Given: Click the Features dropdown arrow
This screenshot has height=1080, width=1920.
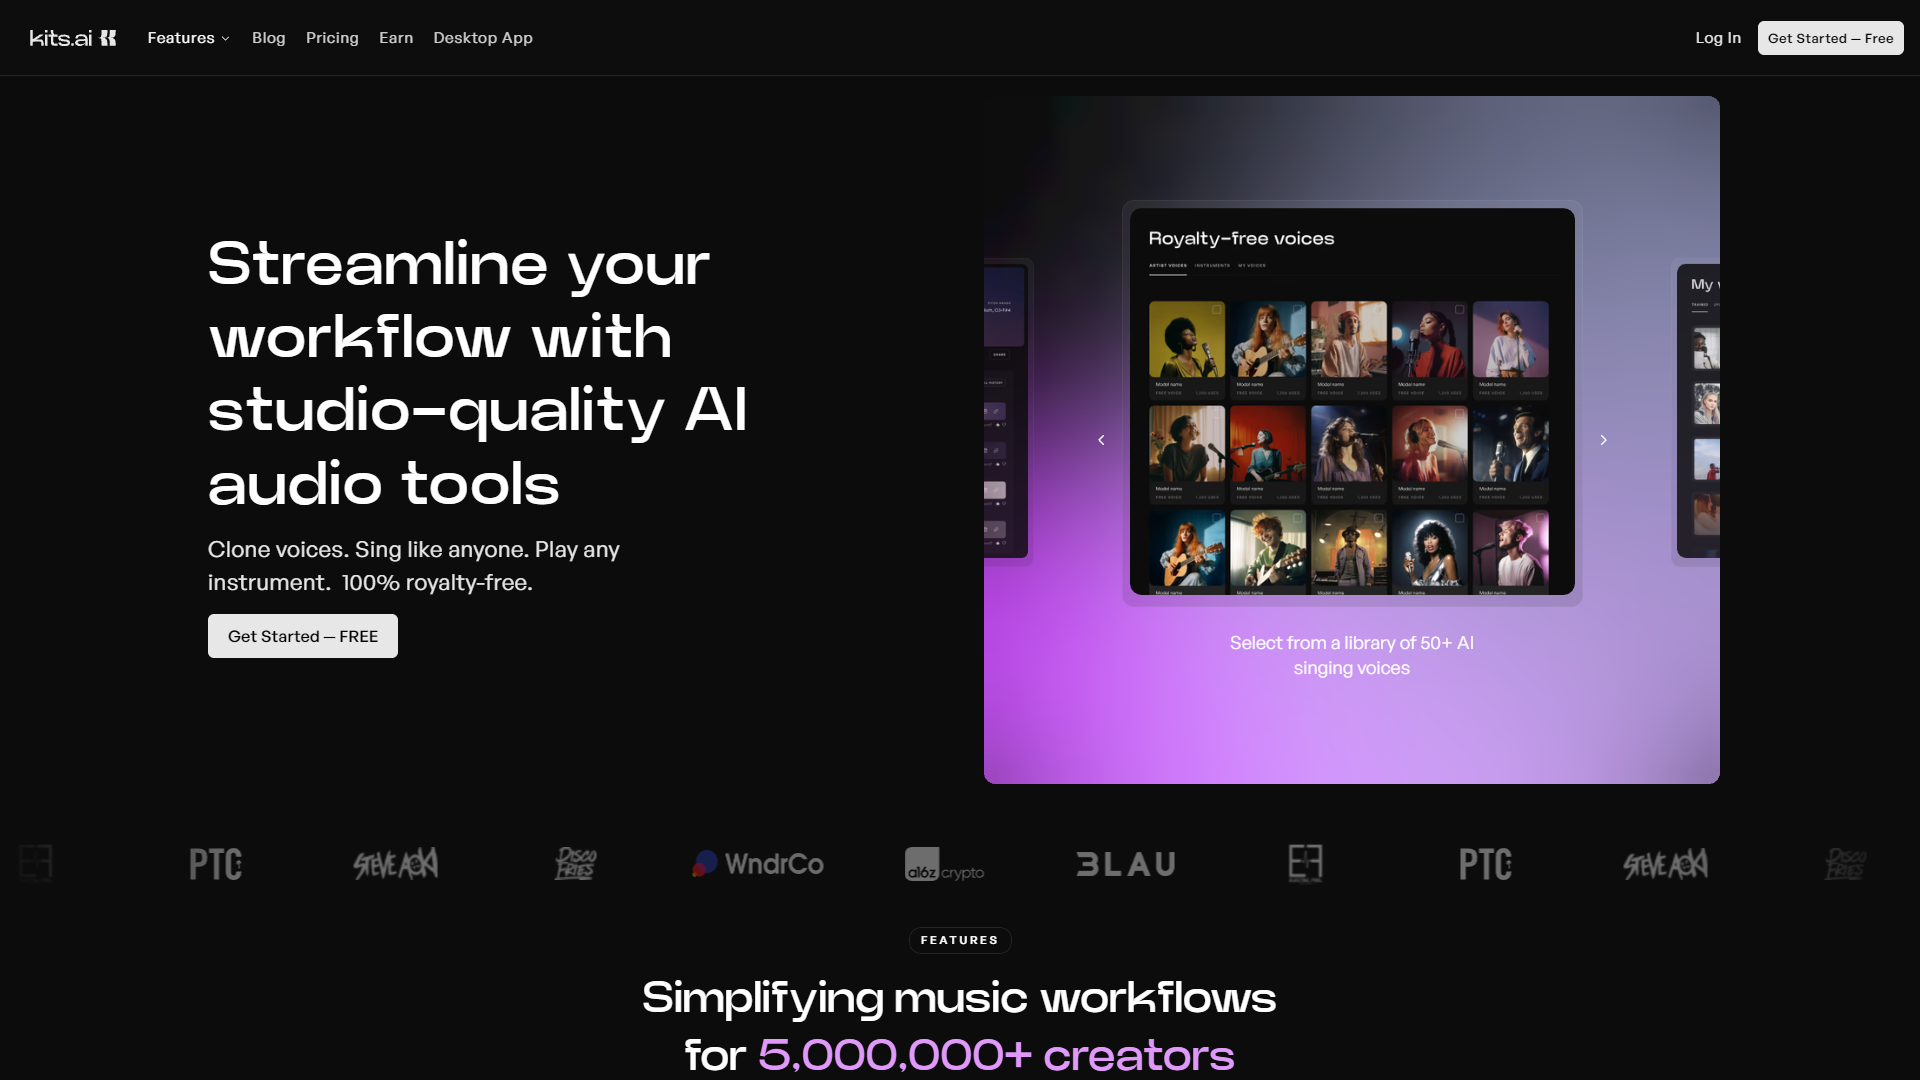Looking at the screenshot, I should pos(225,38).
